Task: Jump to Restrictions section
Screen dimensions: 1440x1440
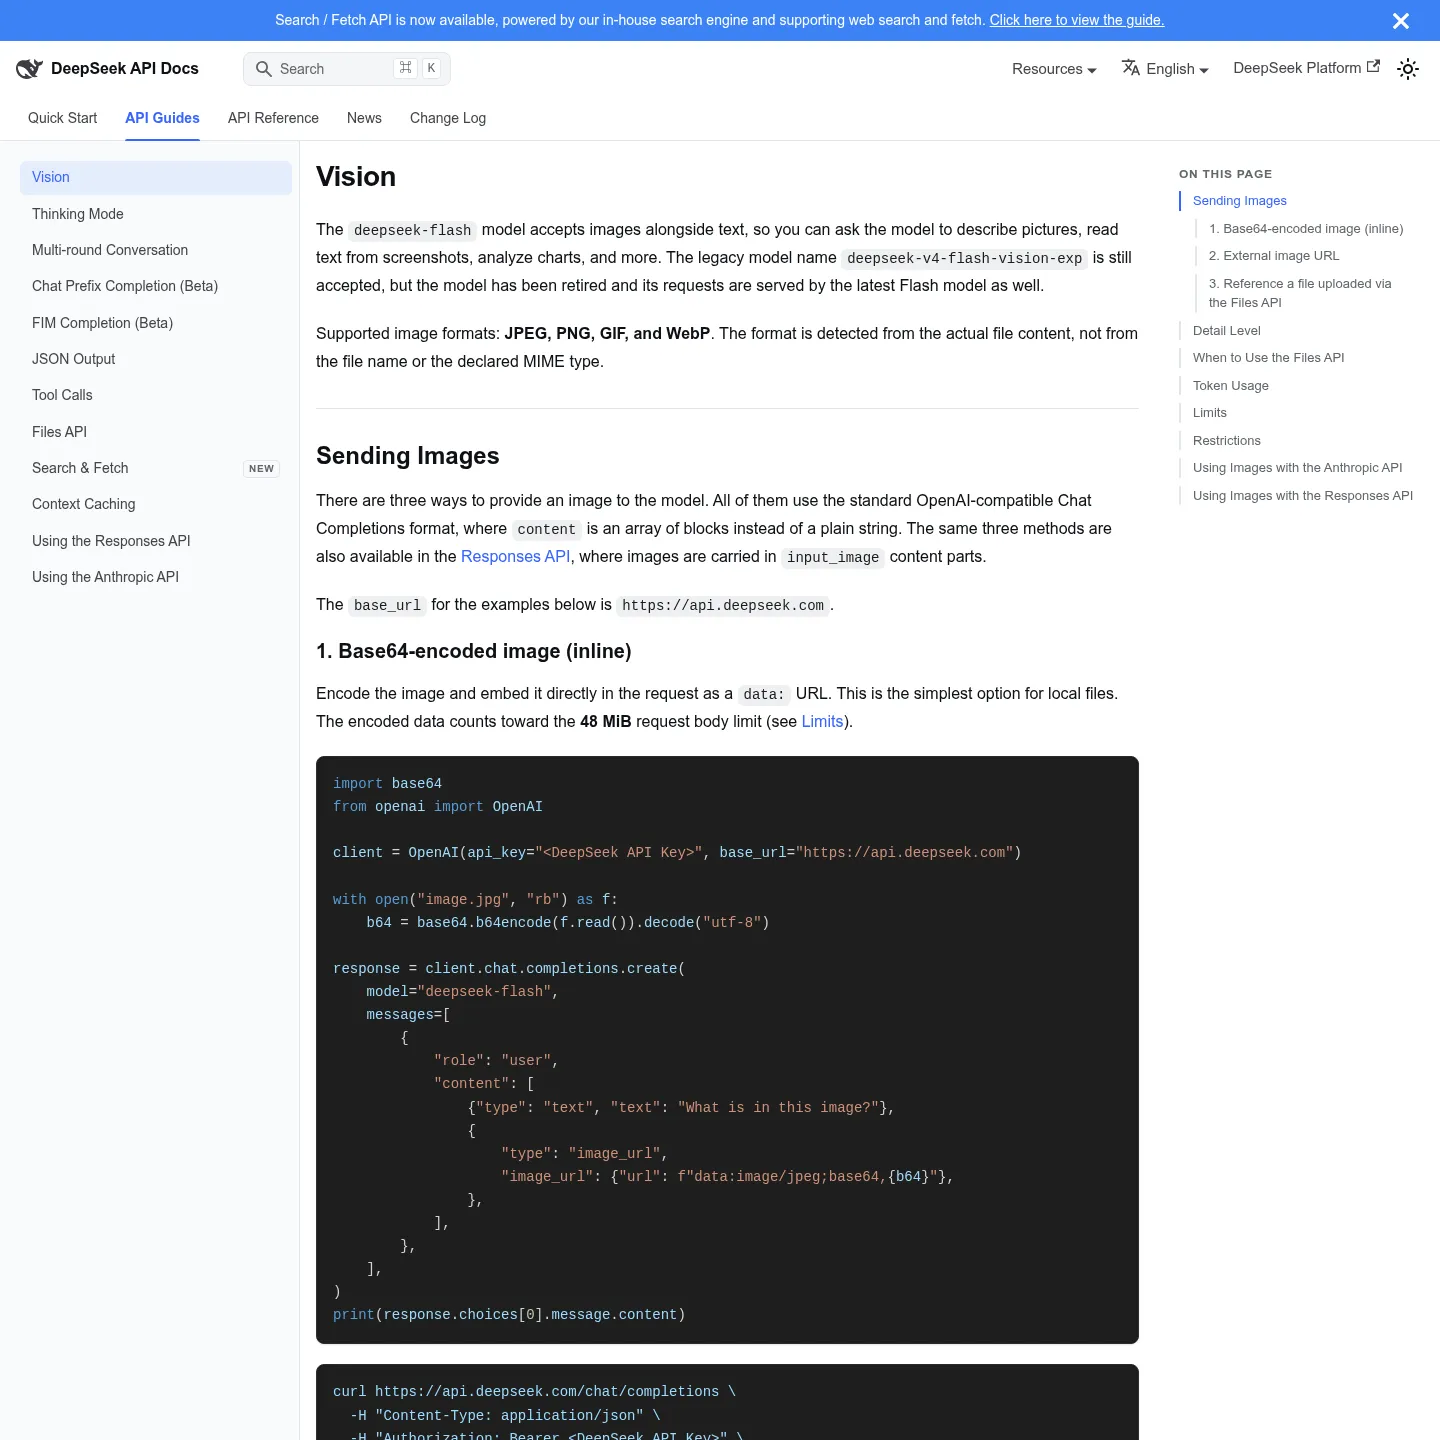Action: tap(1227, 441)
